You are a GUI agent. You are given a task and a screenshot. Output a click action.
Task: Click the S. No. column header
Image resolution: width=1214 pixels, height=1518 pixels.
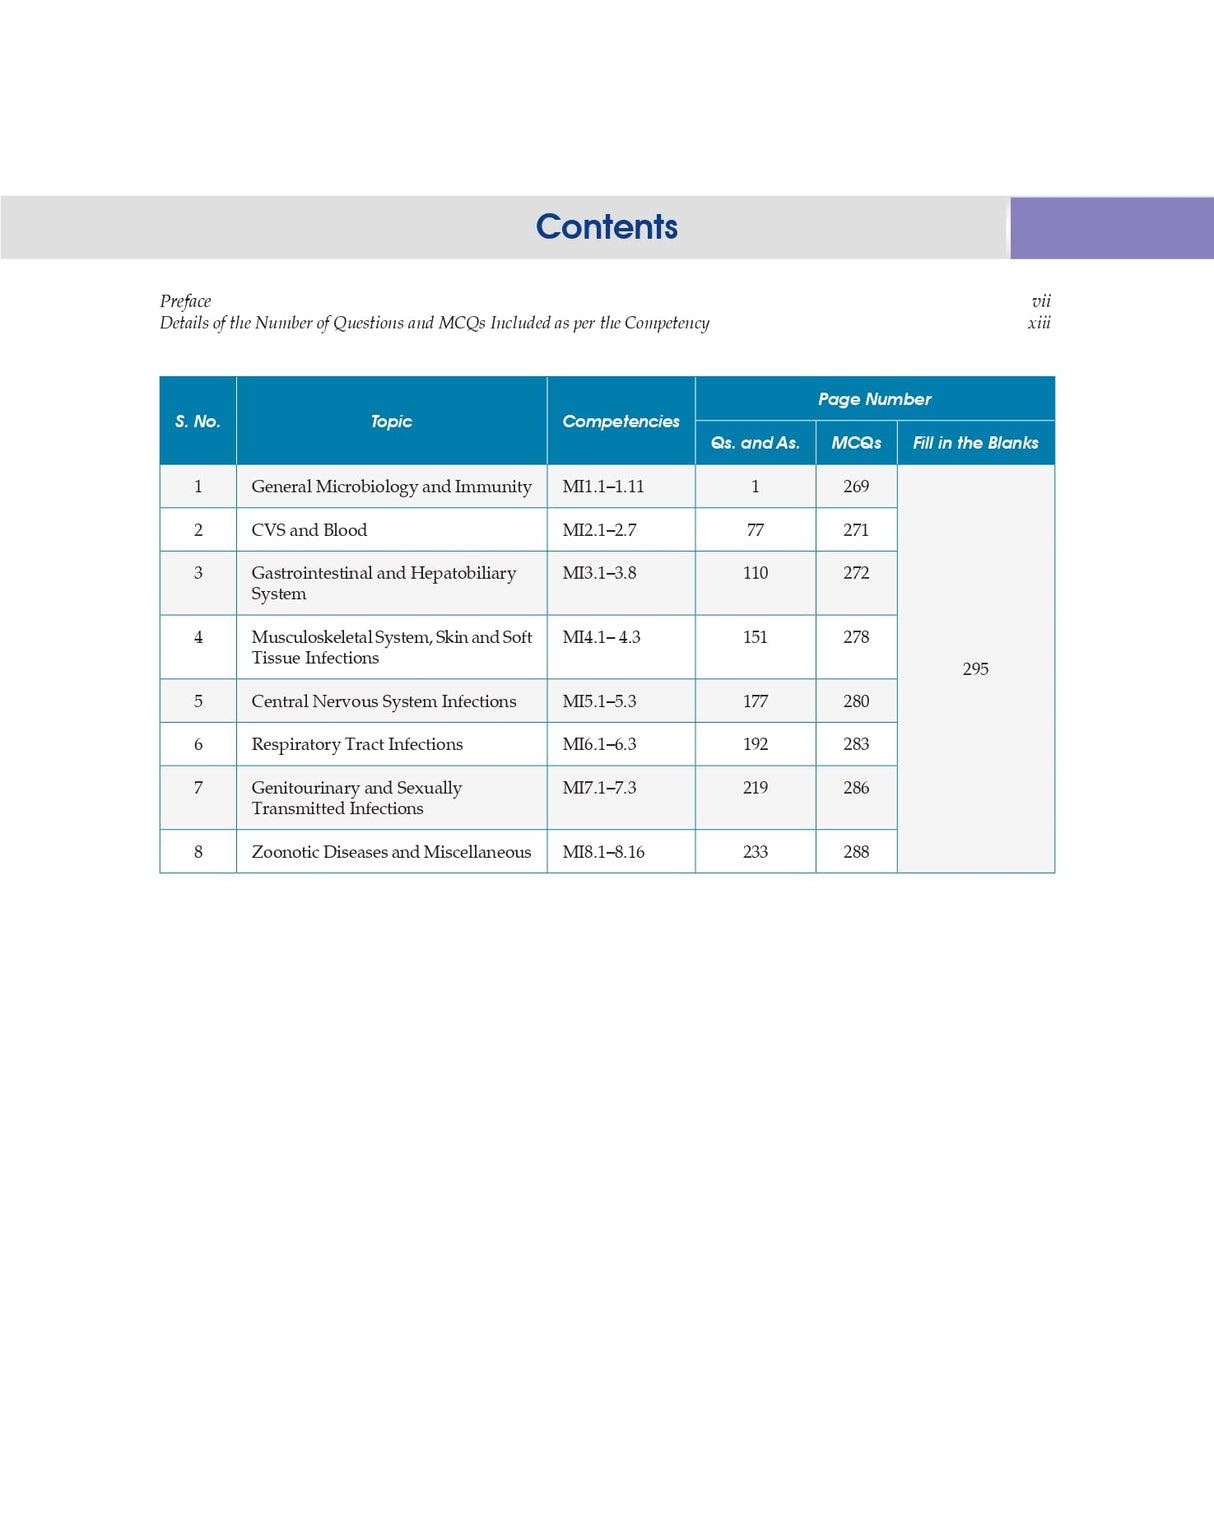(197, 421)
